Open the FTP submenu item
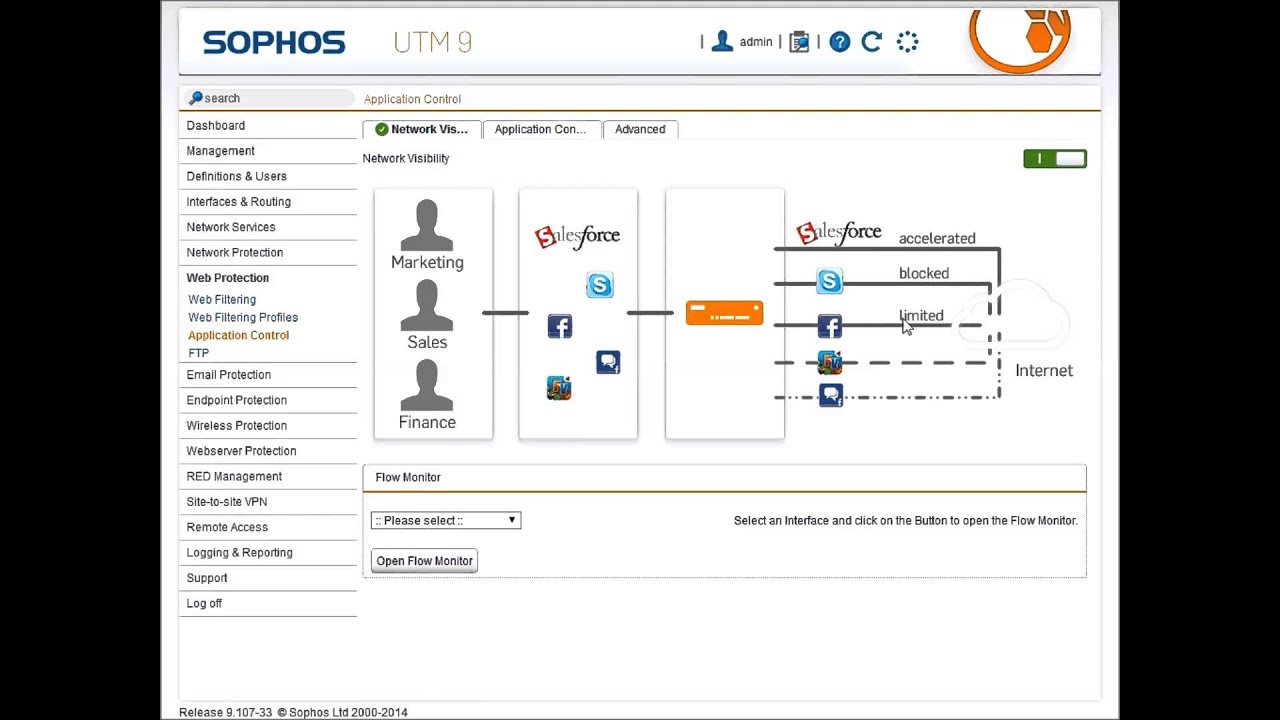 [198, 353]
